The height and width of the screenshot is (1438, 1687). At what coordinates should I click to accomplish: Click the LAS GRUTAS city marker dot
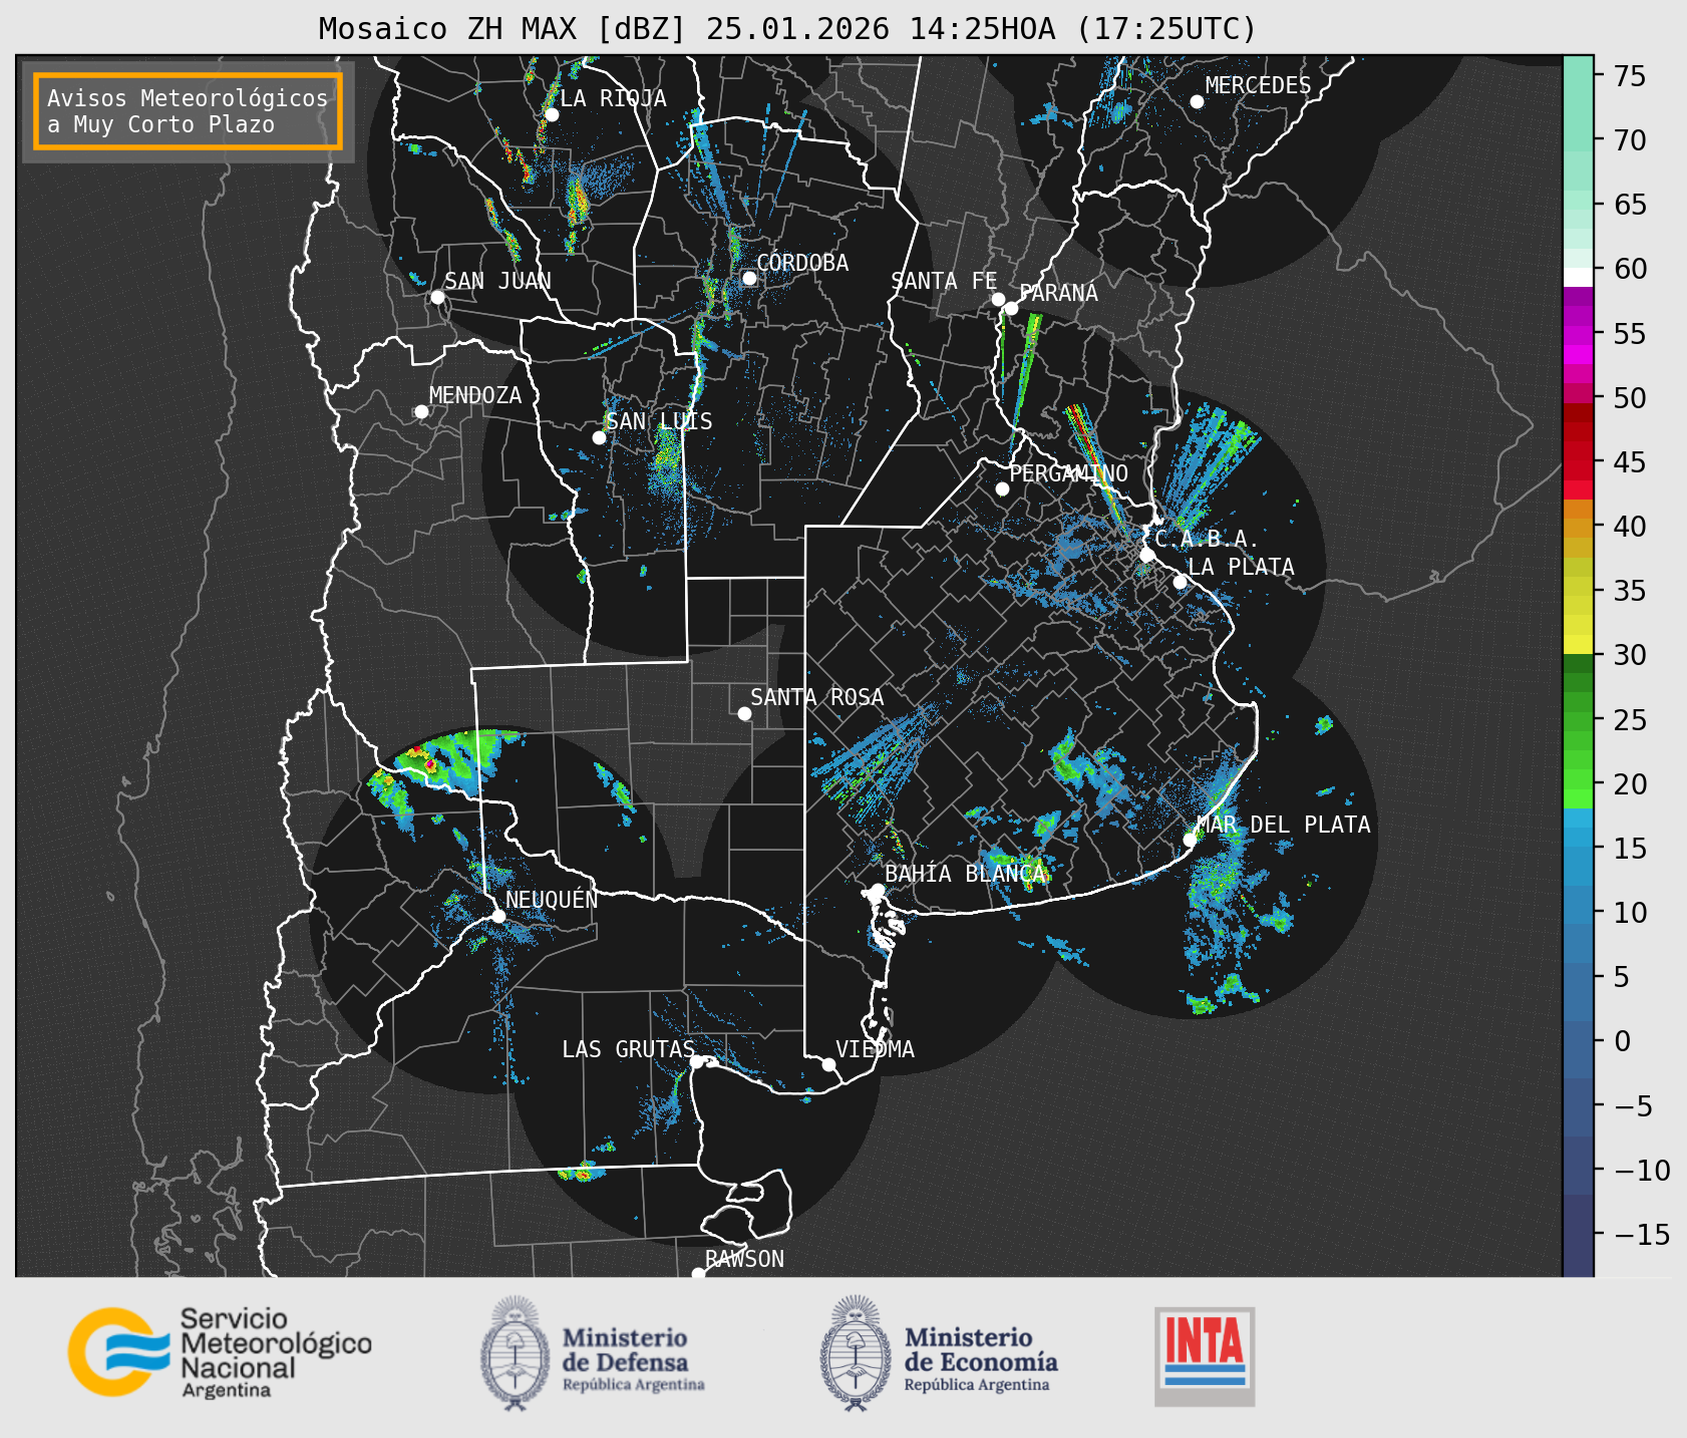point(697,1062)
